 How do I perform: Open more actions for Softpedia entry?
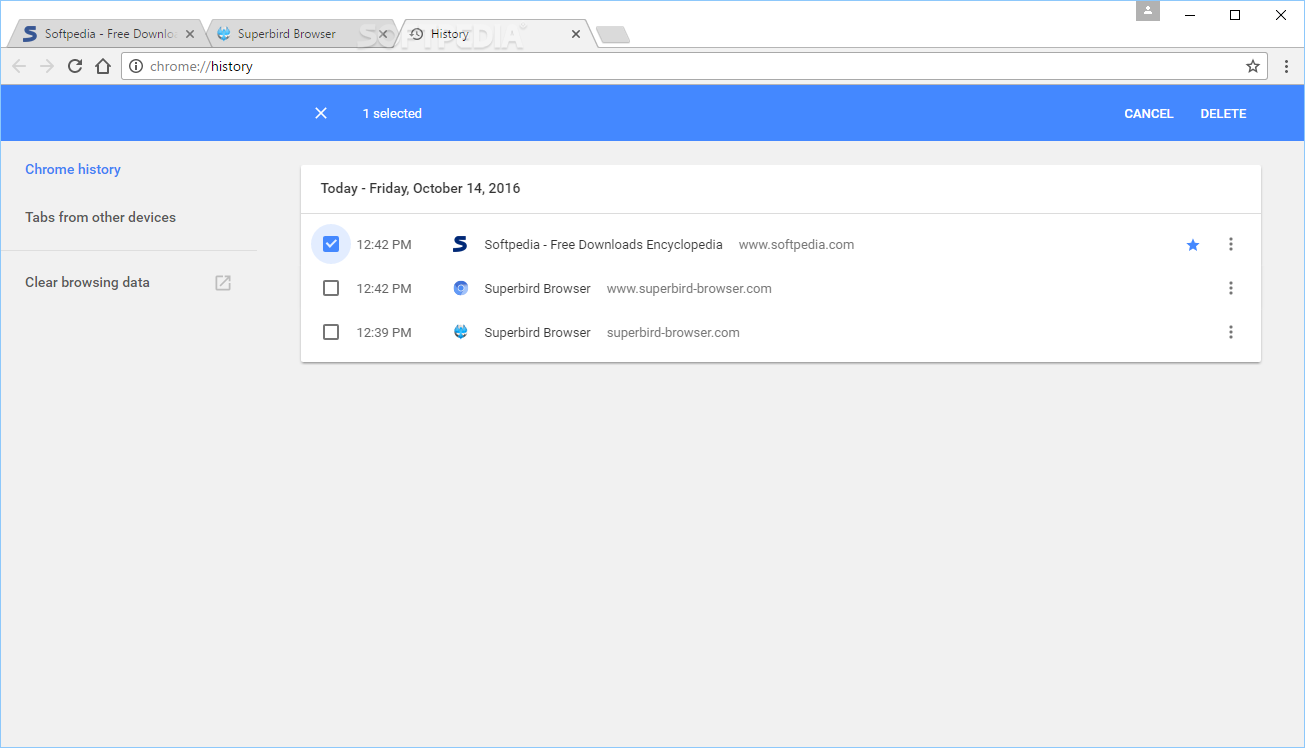[1230, 244]
